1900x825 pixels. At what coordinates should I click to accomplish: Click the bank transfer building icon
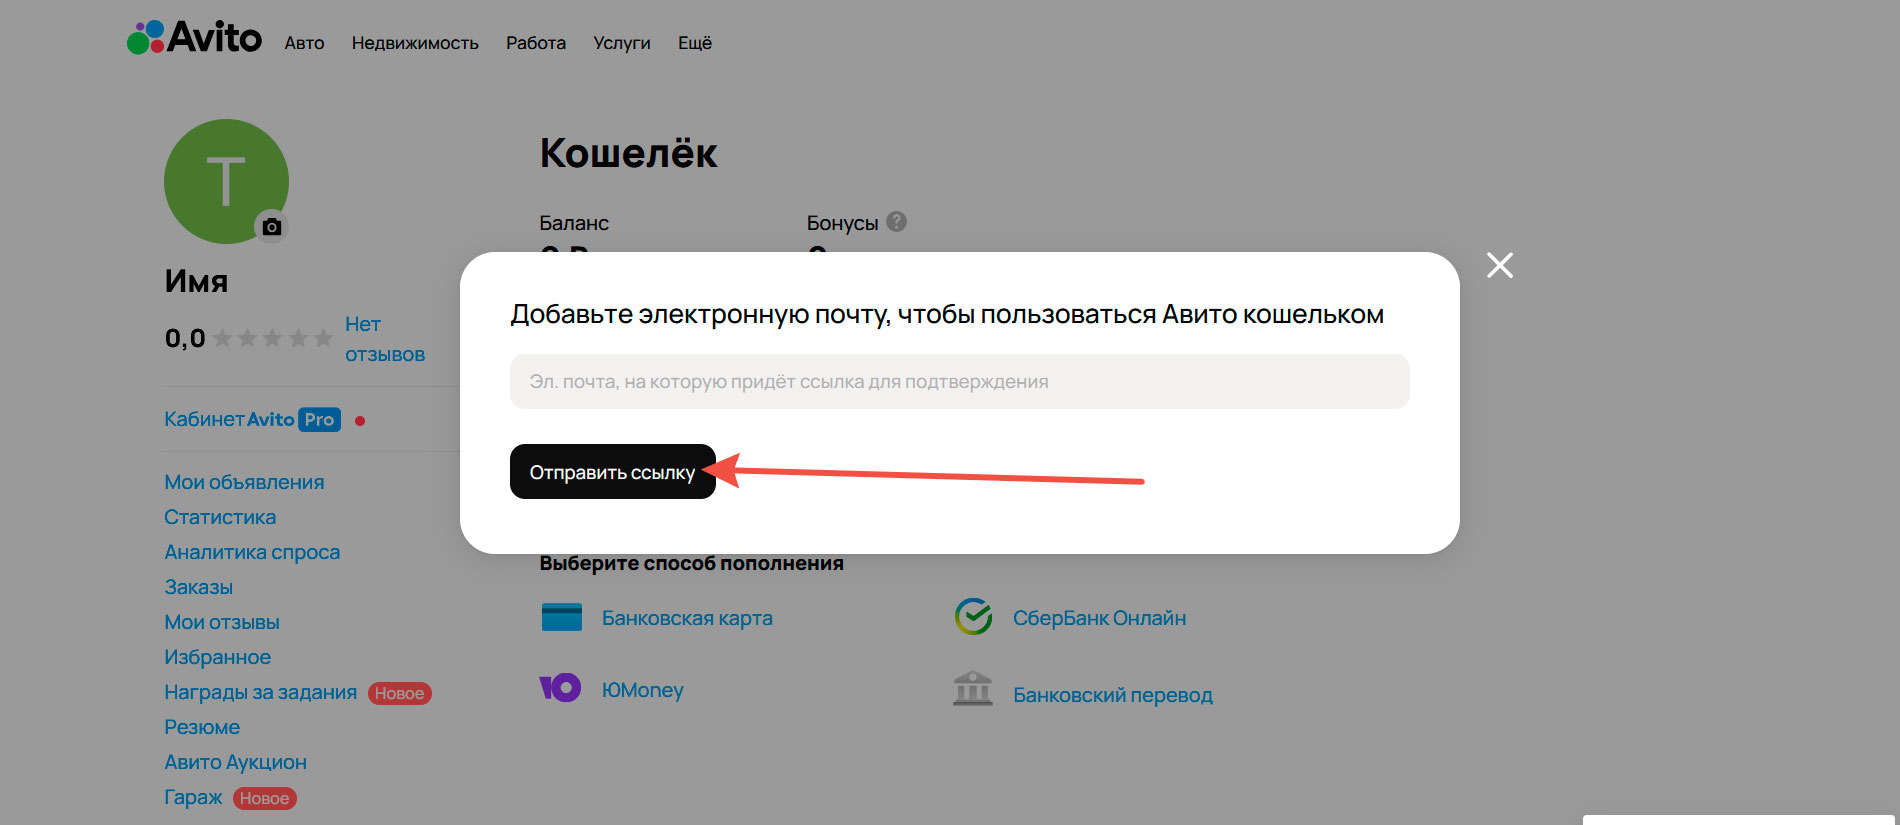pos(973,689)
